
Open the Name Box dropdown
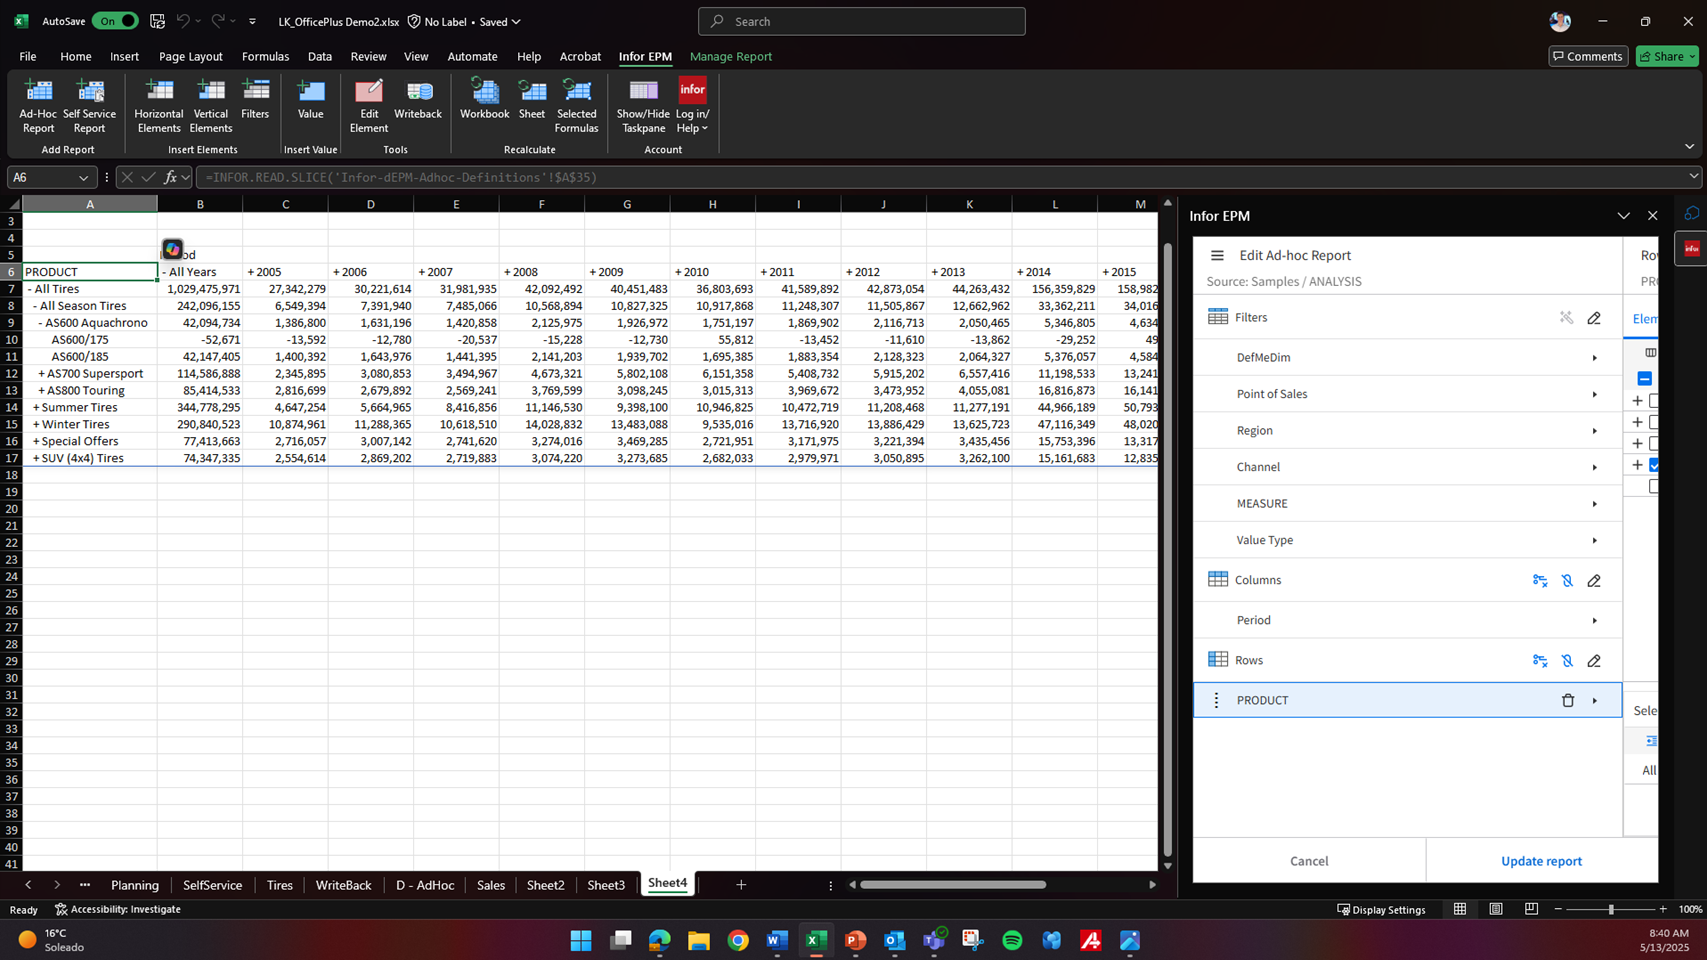[x=83, y=177]
